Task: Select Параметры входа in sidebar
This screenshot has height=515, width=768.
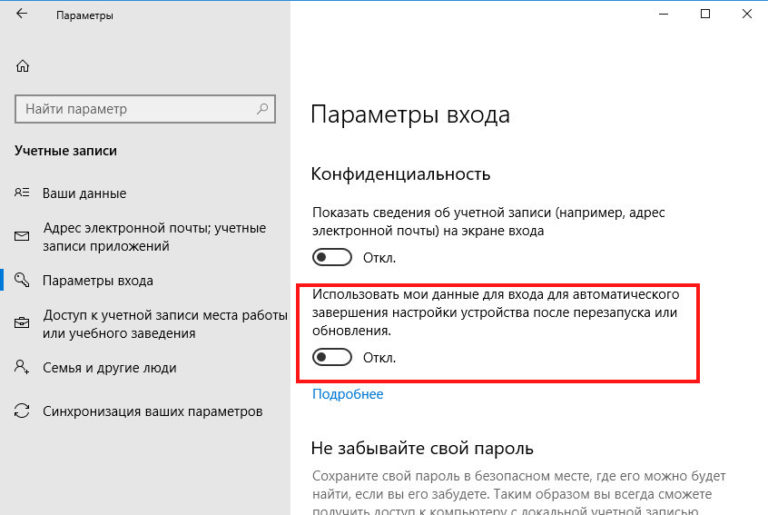Action: tap(97, 281)
